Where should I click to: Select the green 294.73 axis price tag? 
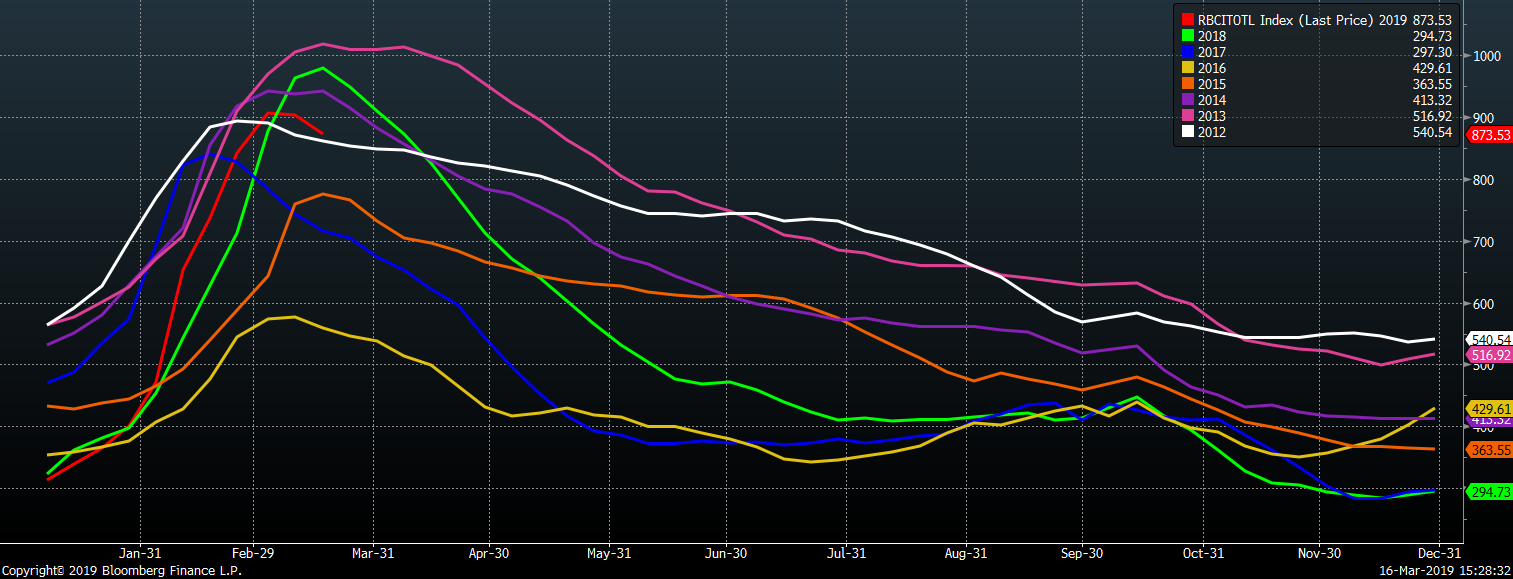[x=1489, y=492]
